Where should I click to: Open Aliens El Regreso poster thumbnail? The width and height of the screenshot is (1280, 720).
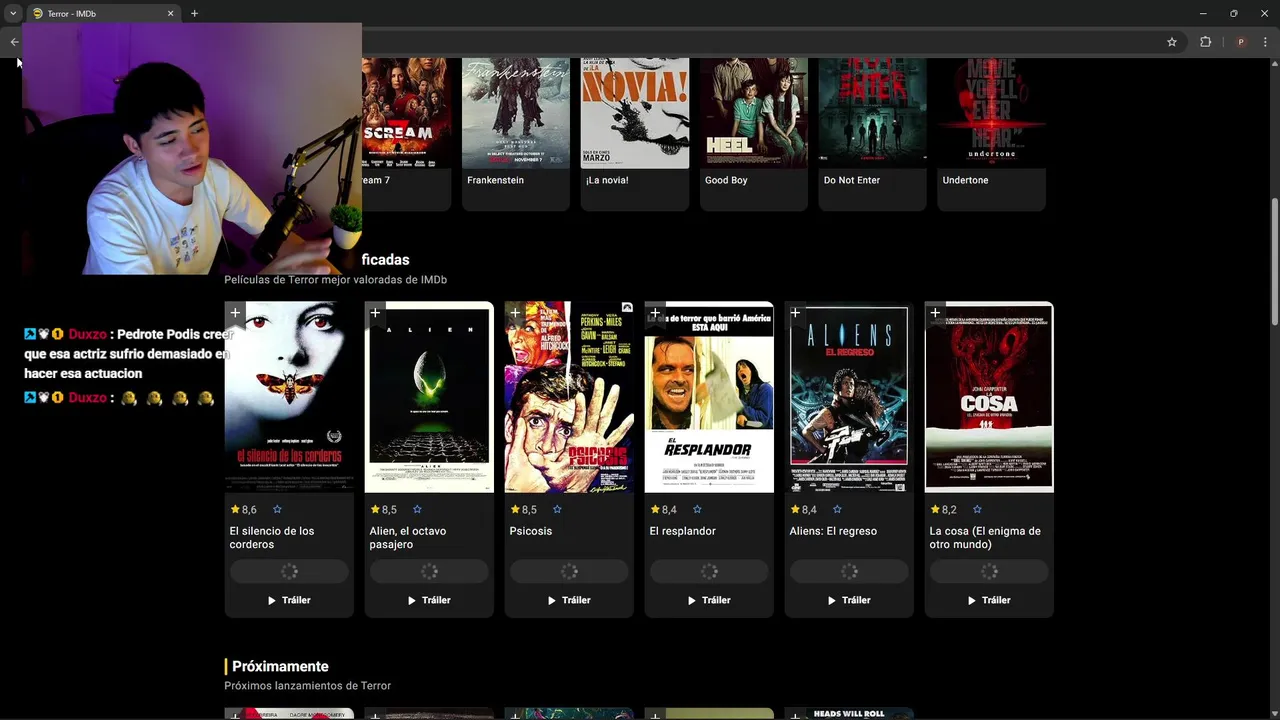pyautogui.click(x=849, y=397)
